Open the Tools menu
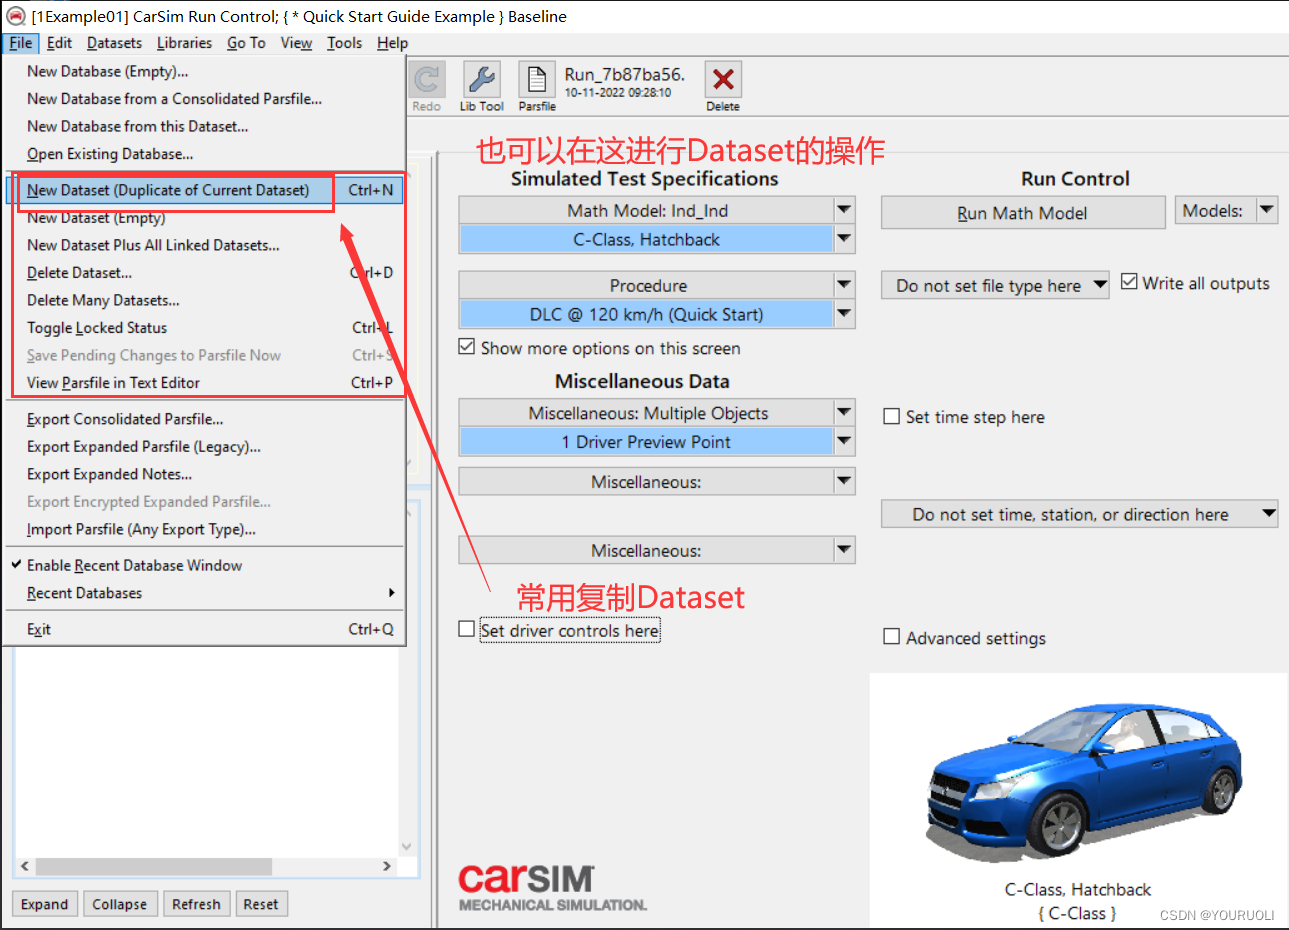 coord(344,43)
